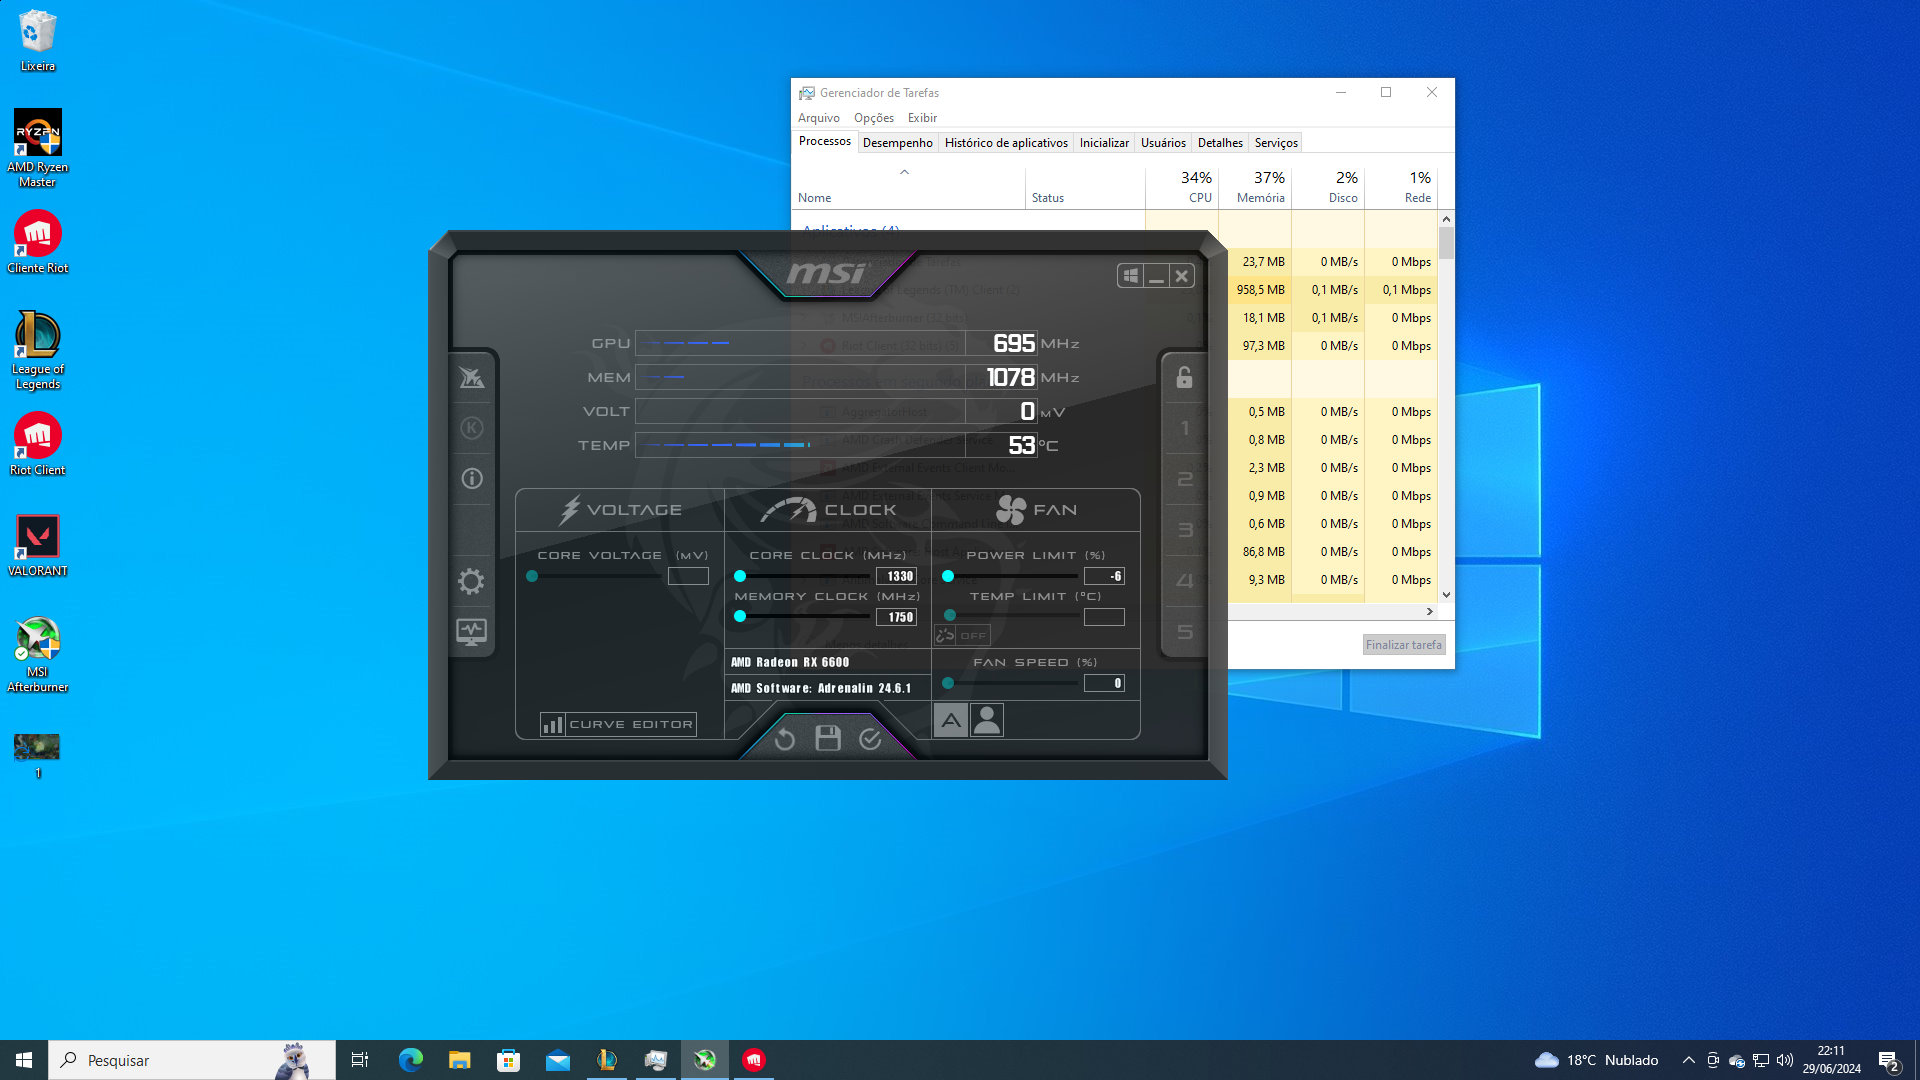
Task: Click Task Manager scroll down arrow
Action: click(x=1446, y=595)
